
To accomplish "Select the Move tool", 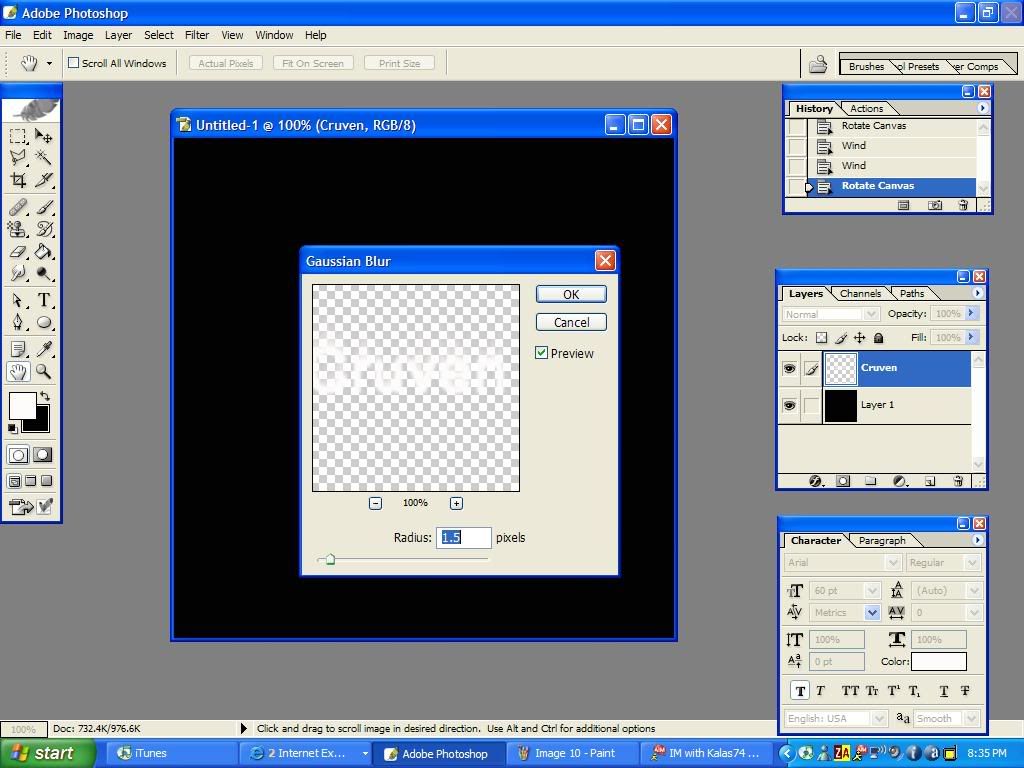I will pos(44,136).
